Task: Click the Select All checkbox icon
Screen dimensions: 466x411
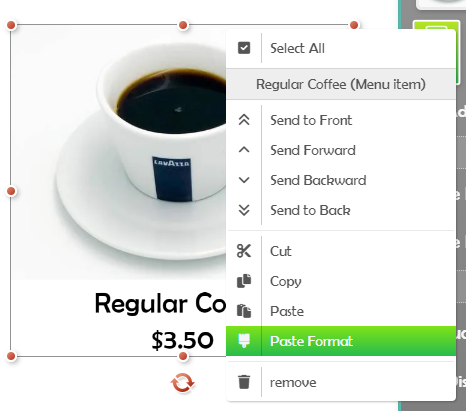Action: pos(244,48)
